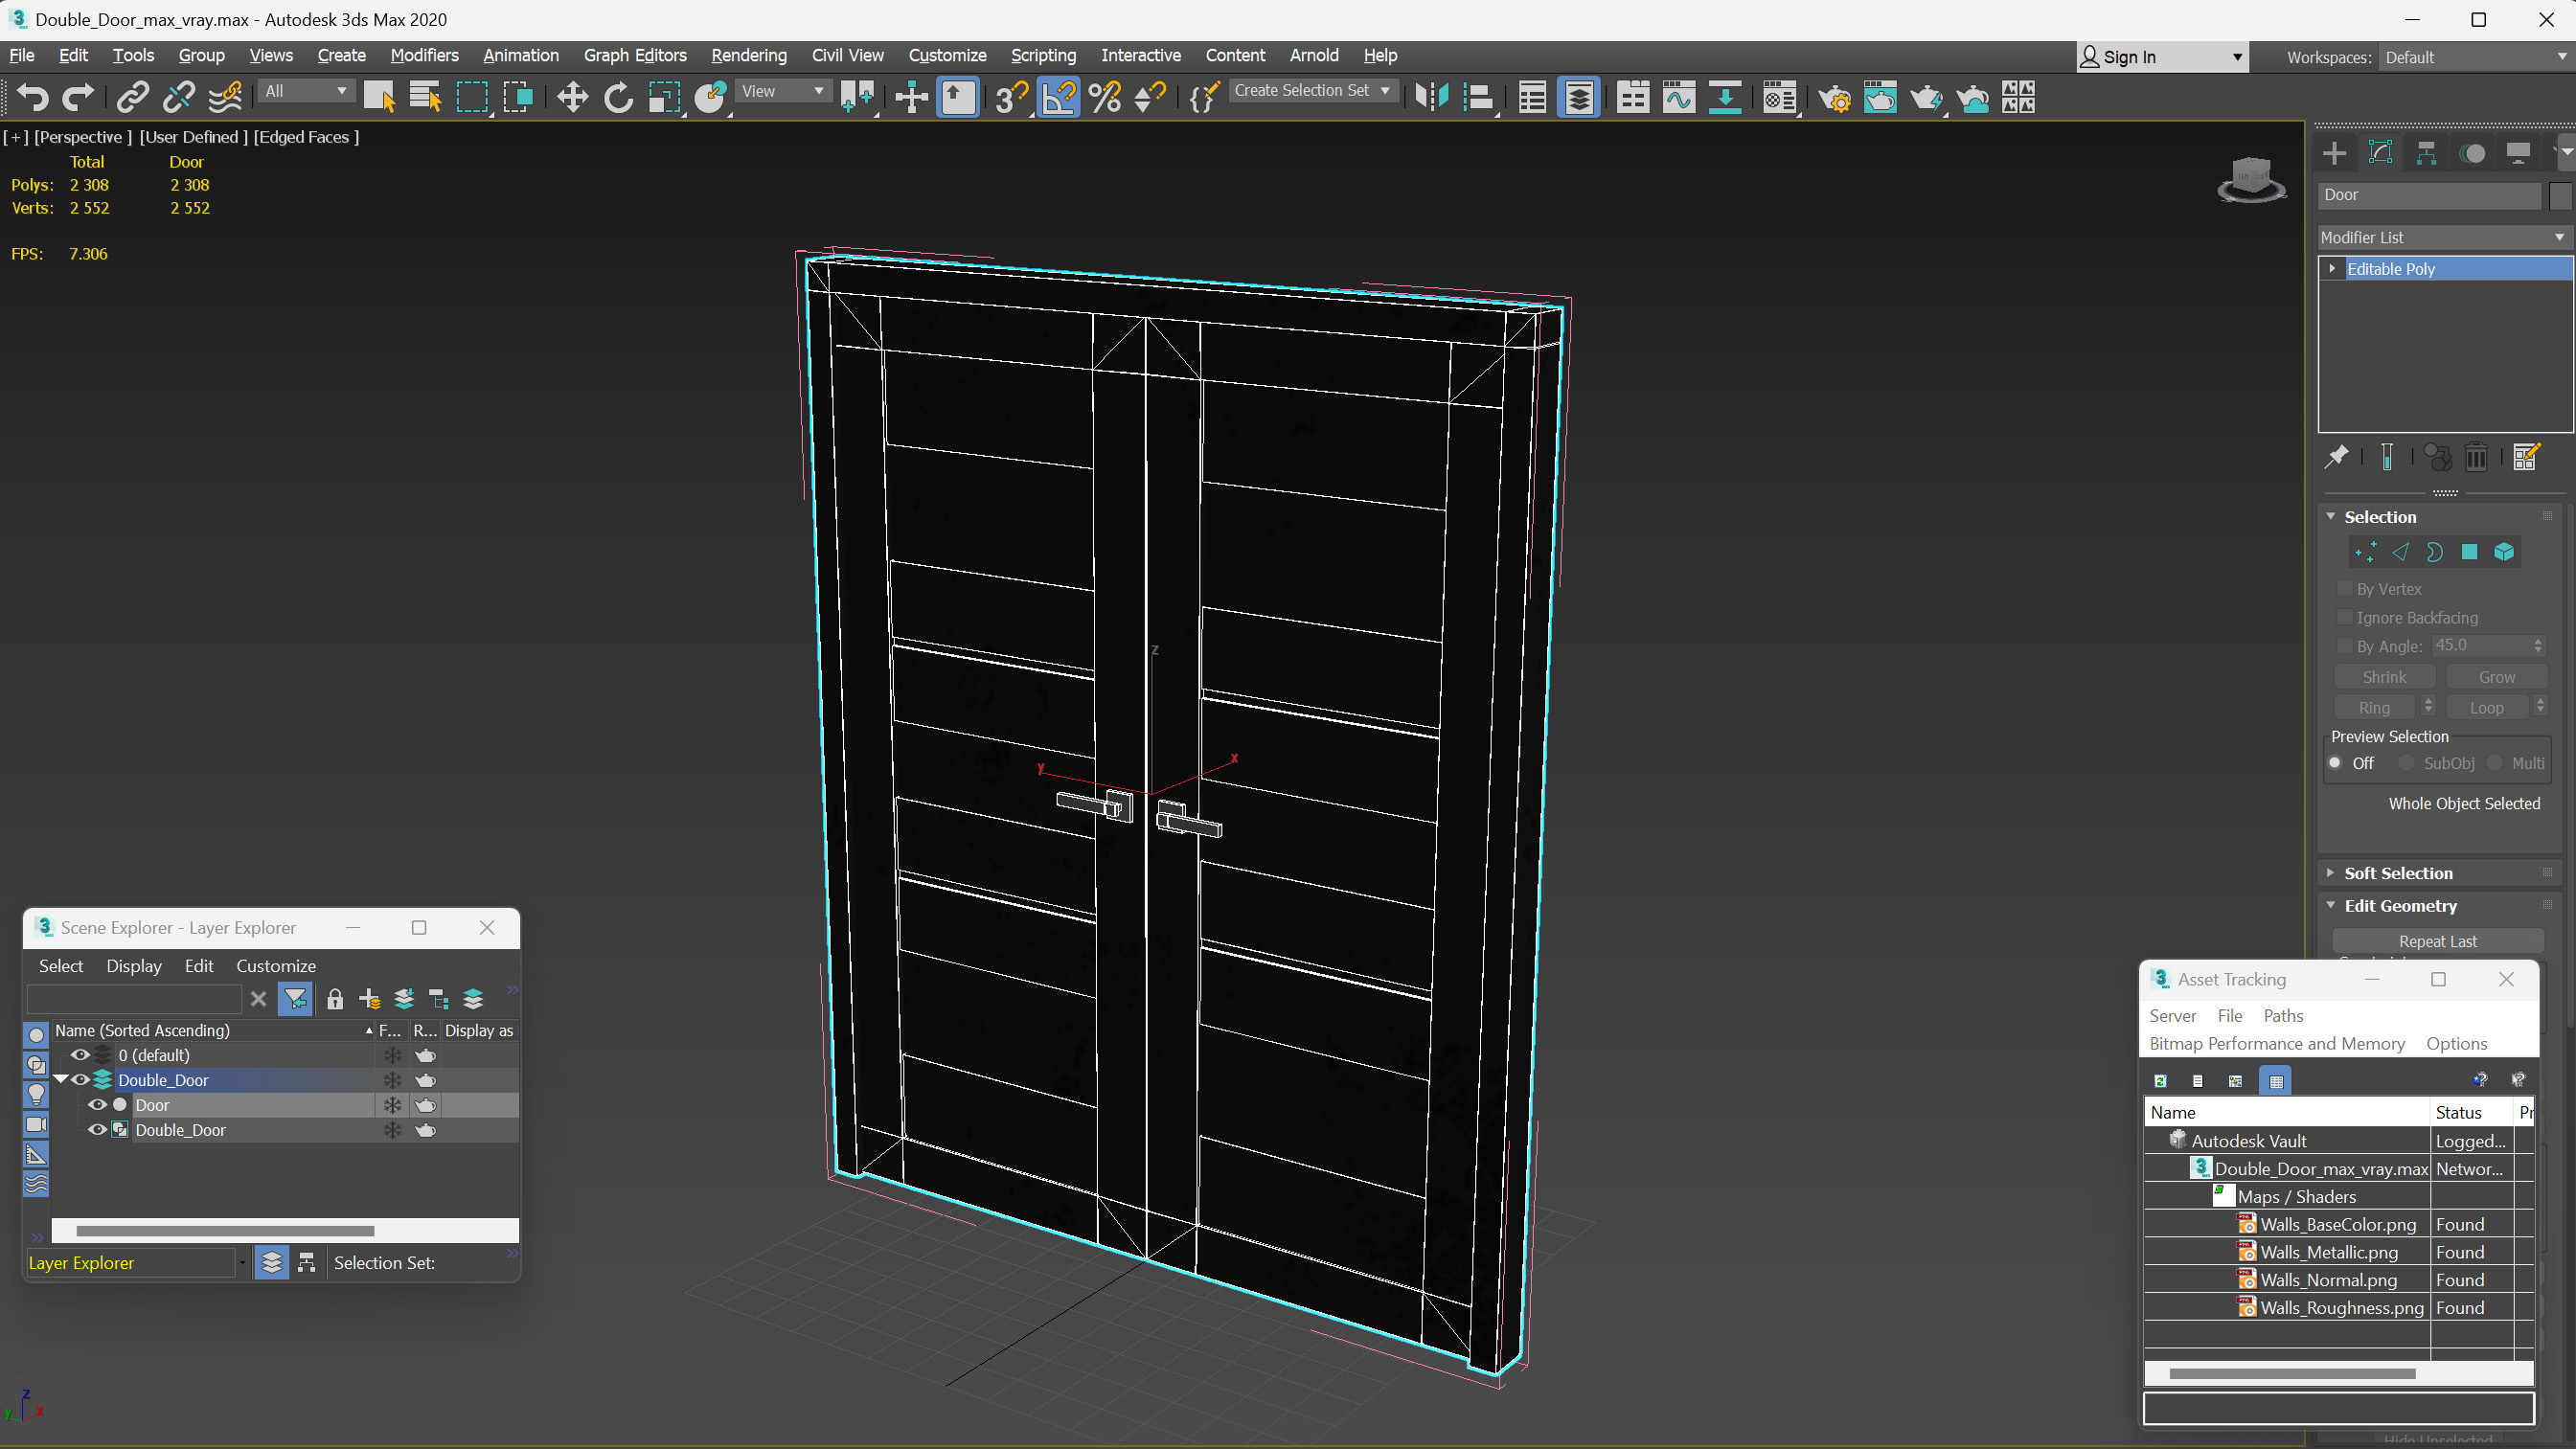Open the Rendering menu

tap(749, 55)
